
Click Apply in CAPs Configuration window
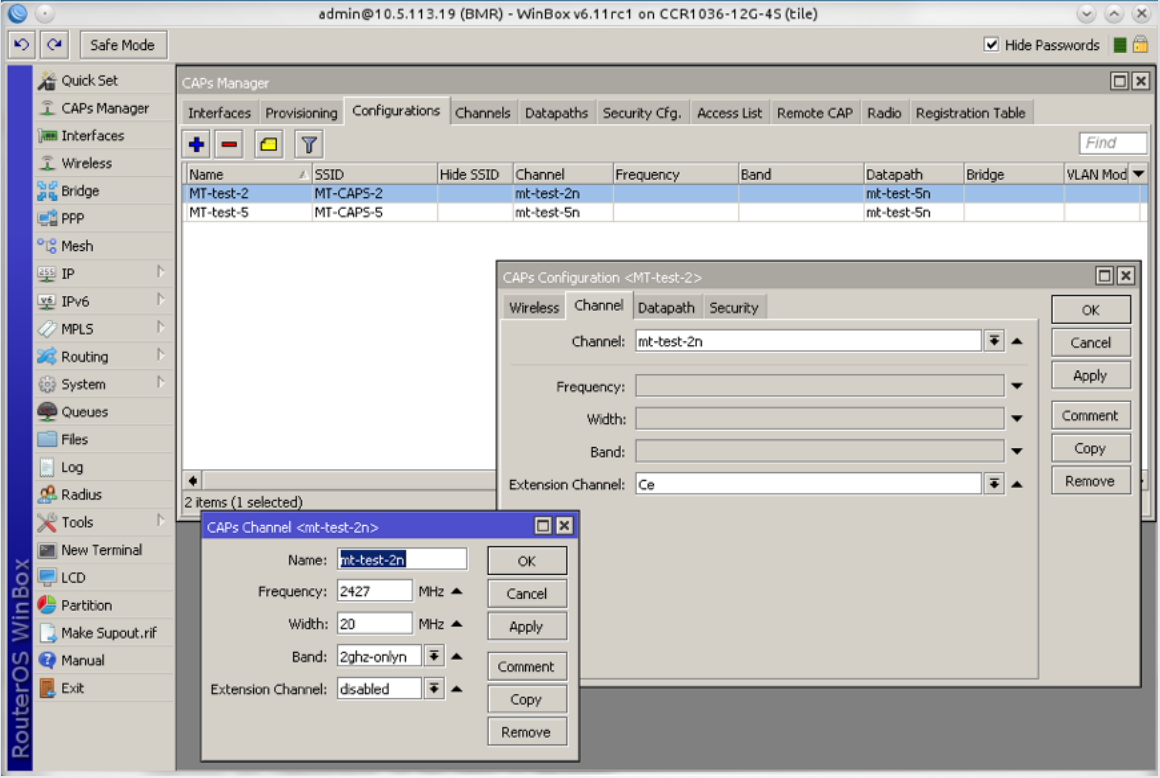coord(1090,376)
